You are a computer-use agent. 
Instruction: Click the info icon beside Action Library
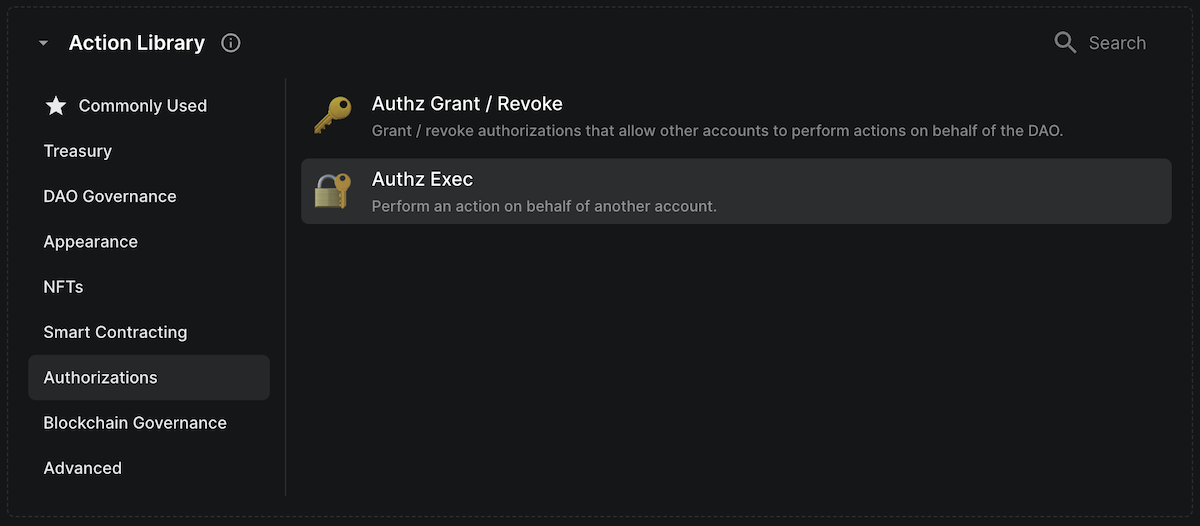(x=231, y=43)
